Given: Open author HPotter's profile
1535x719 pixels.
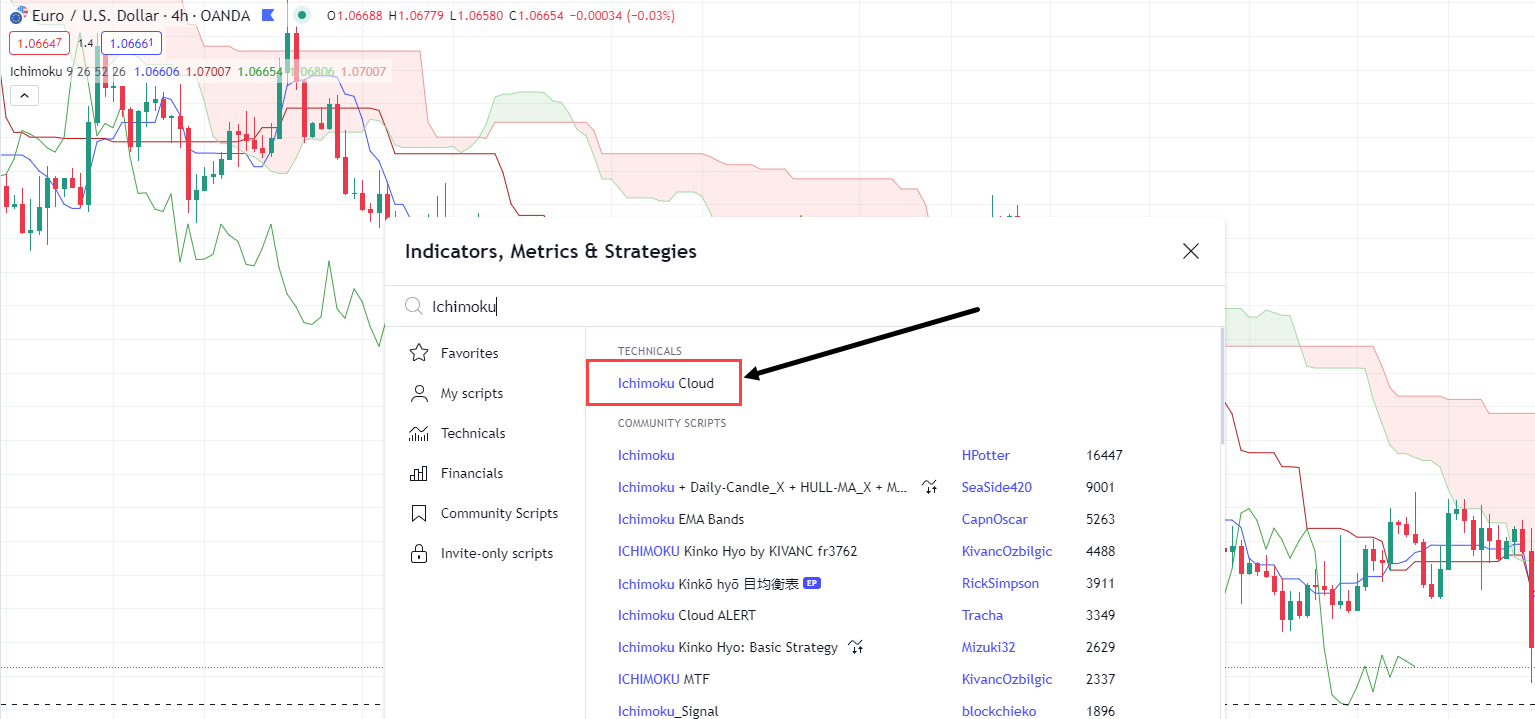Looking at the screenshot, I should point(986,455).
